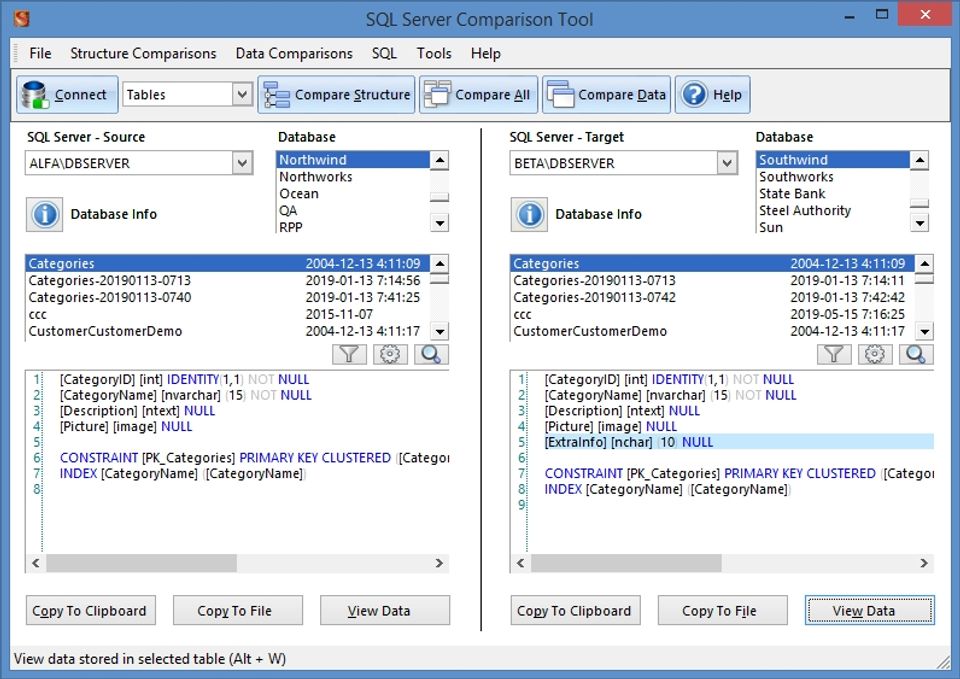
Task: Click source Copy To Clipboard button
Action: coord(91,610)
